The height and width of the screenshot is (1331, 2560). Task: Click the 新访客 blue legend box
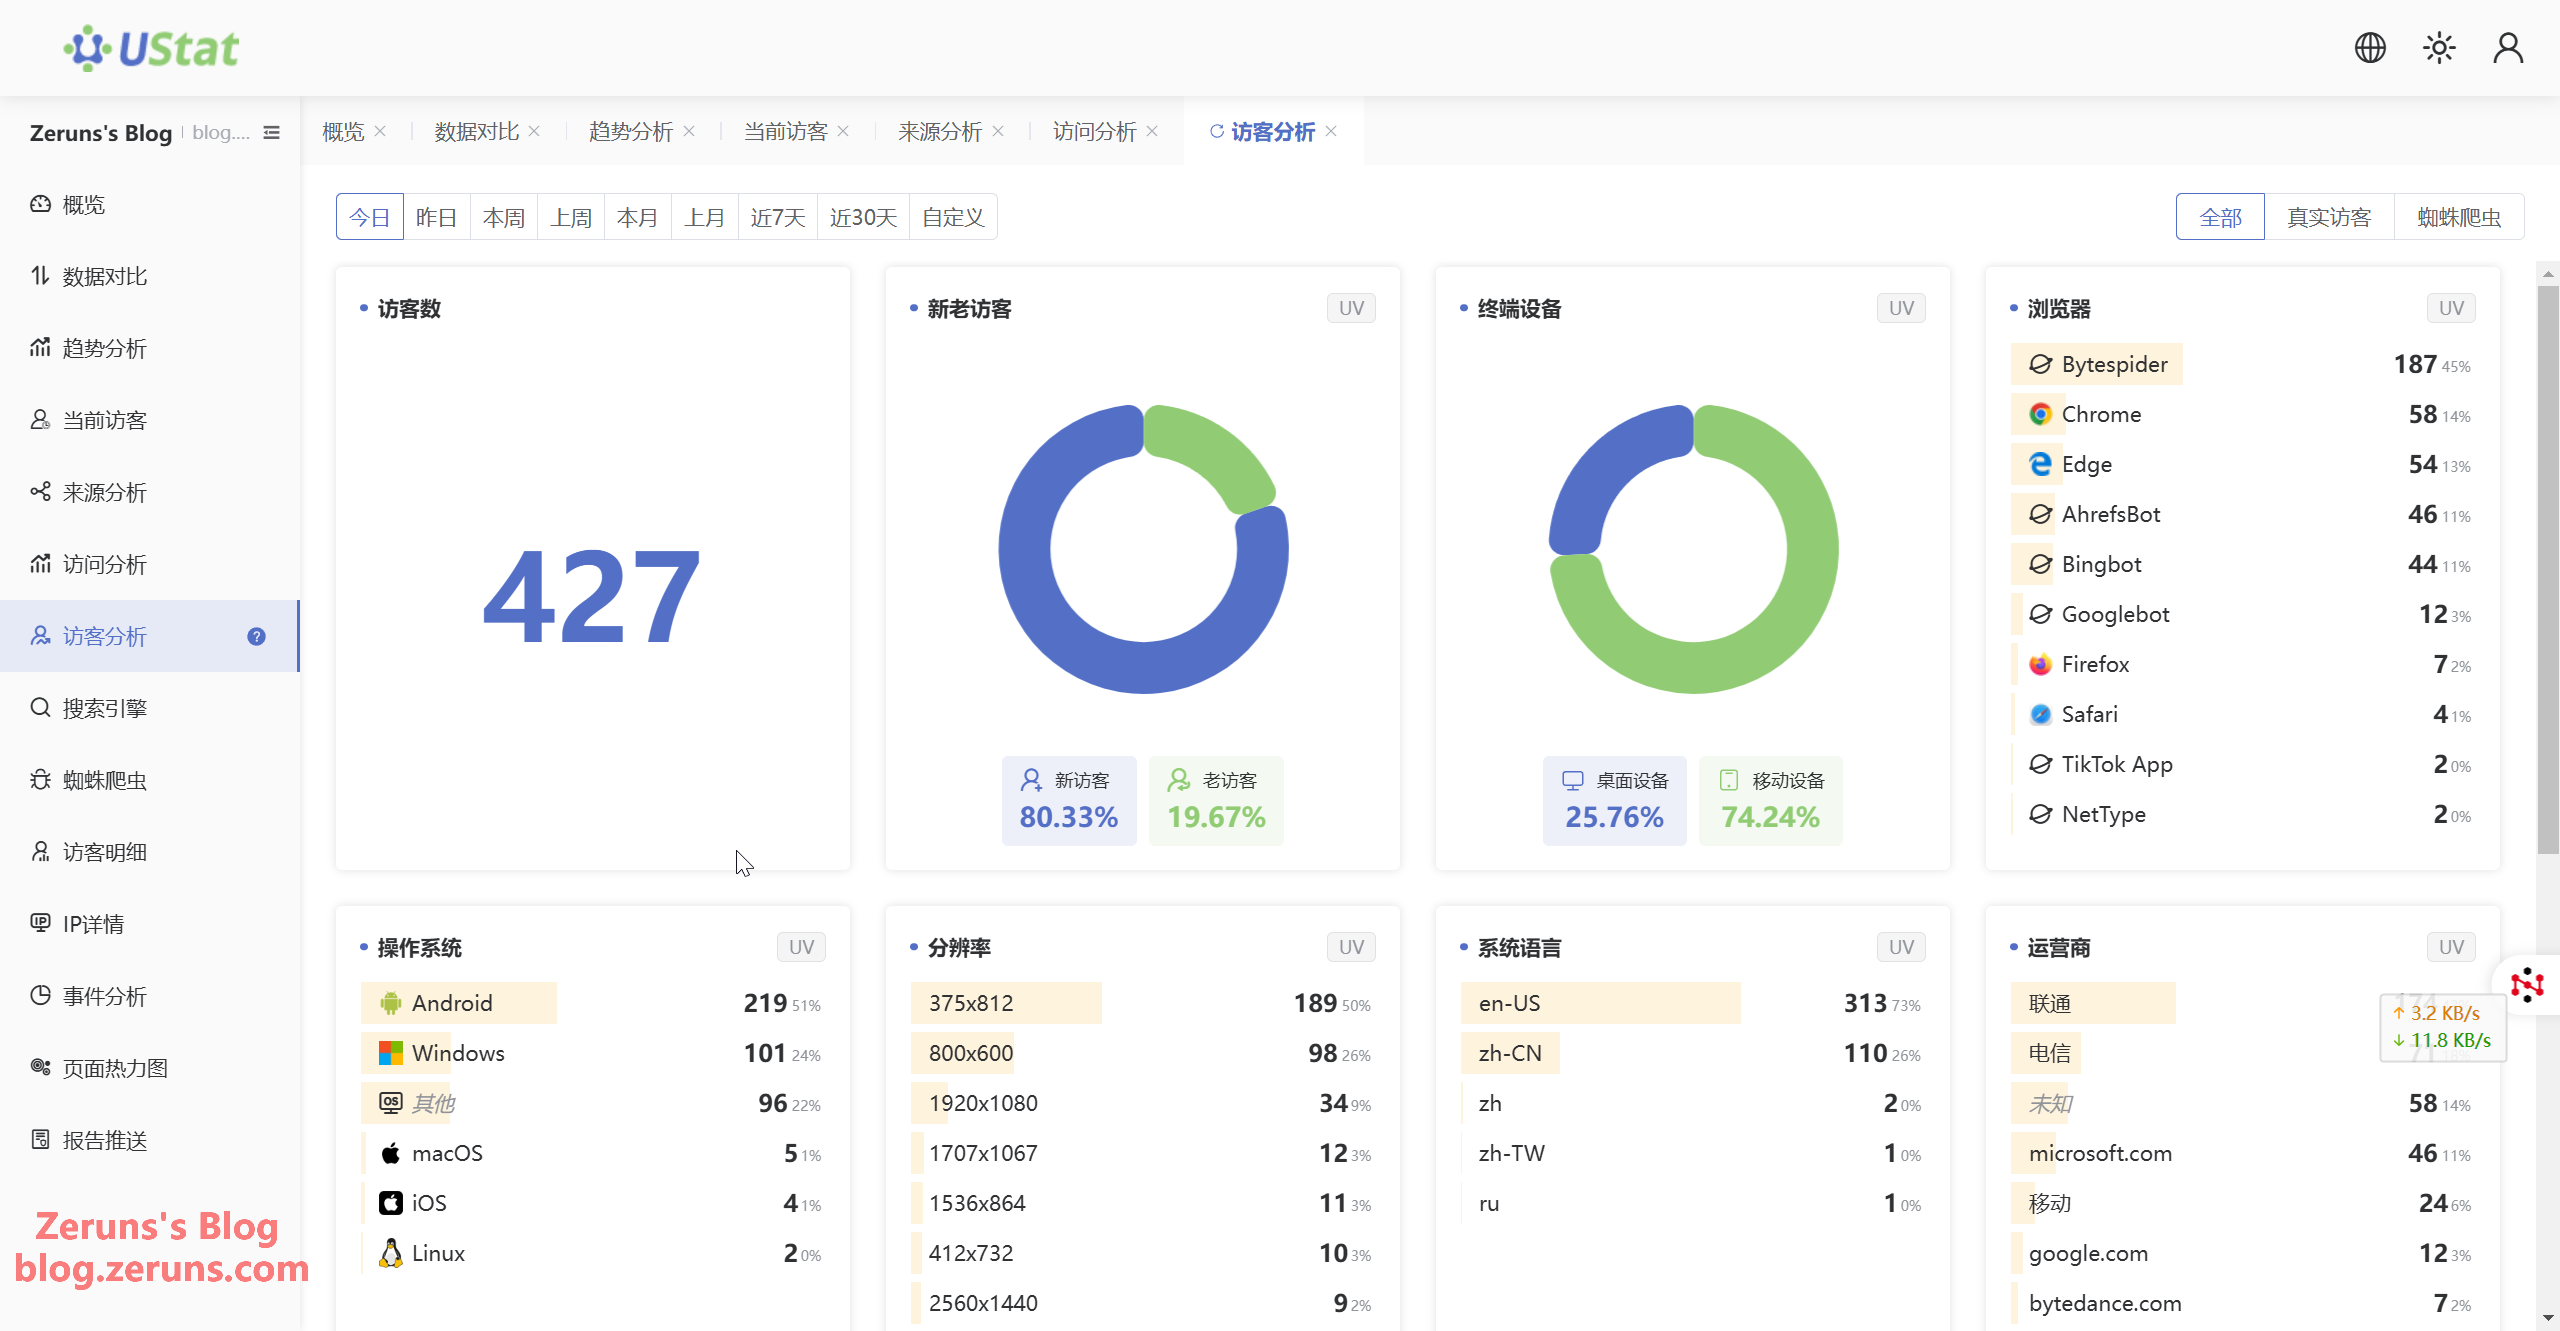(1069, 801)
